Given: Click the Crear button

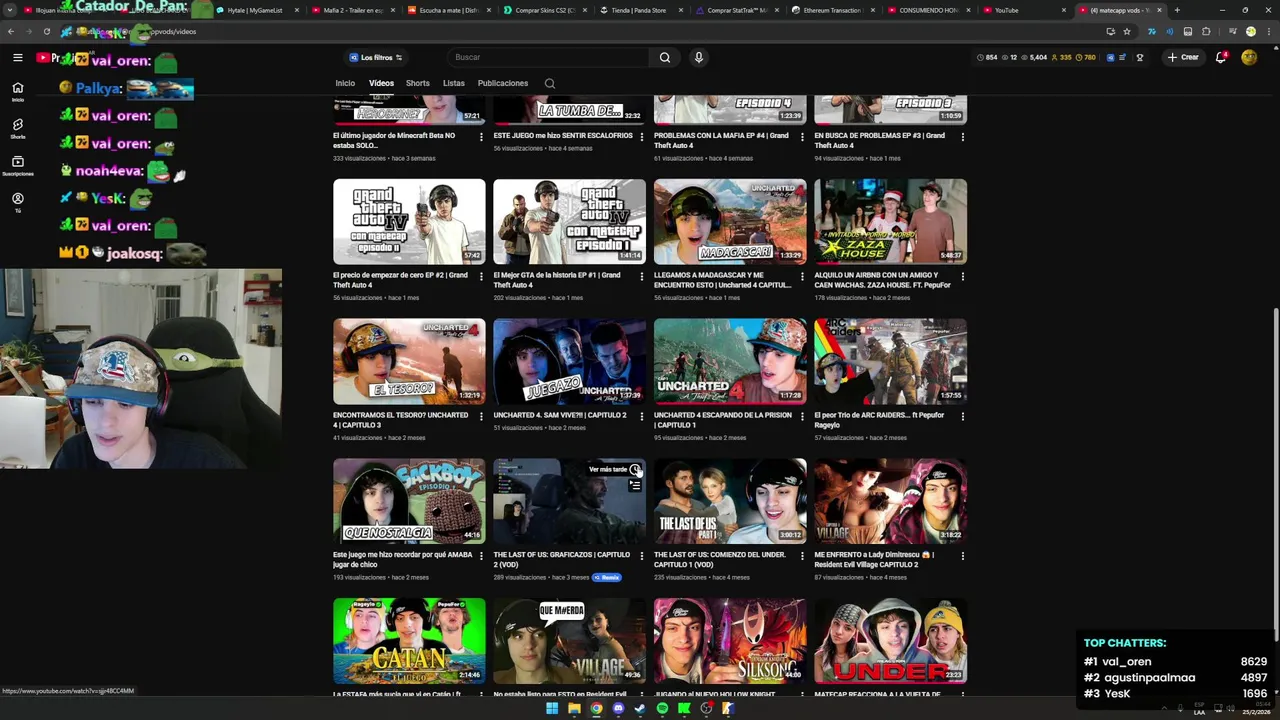Looking at the screenshot, I should 1182,58.
